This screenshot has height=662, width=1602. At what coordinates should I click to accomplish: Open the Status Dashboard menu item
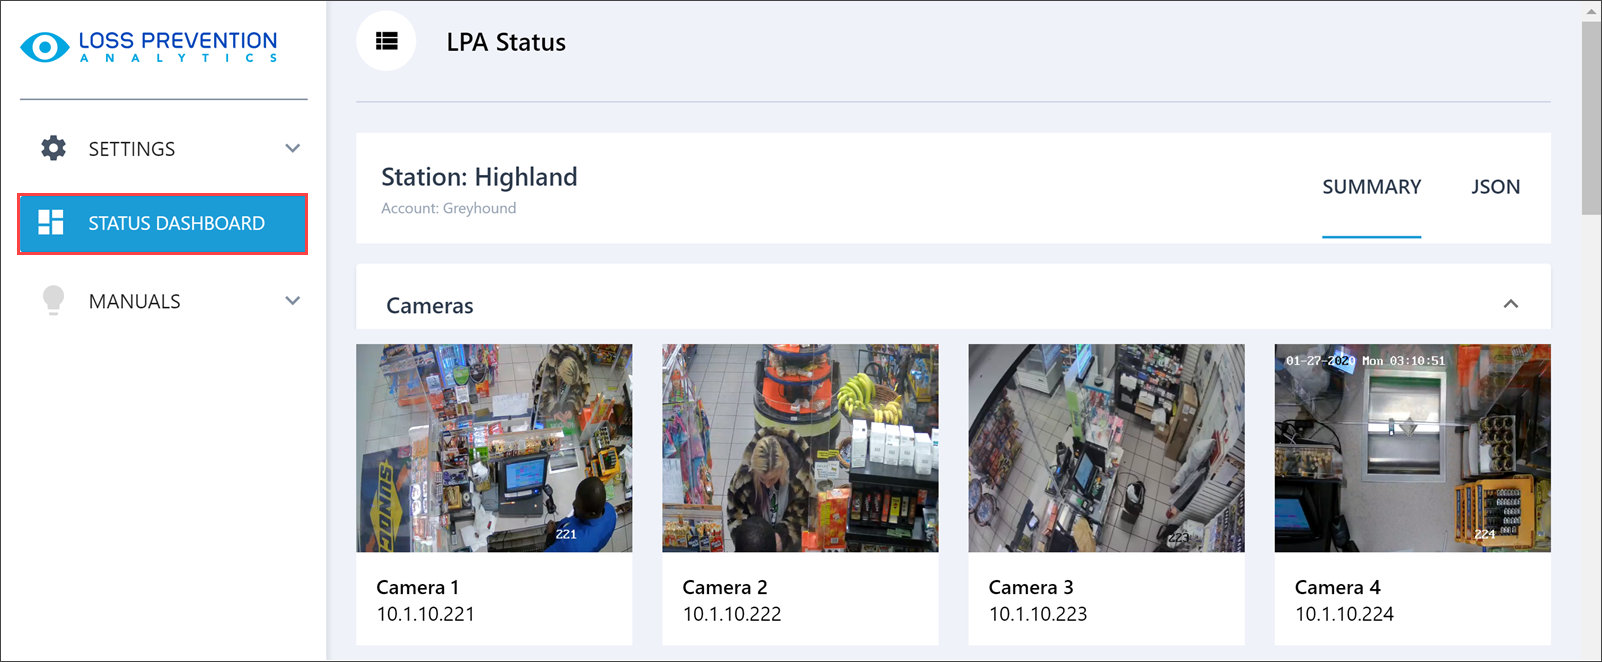click(x=176, y=223)
